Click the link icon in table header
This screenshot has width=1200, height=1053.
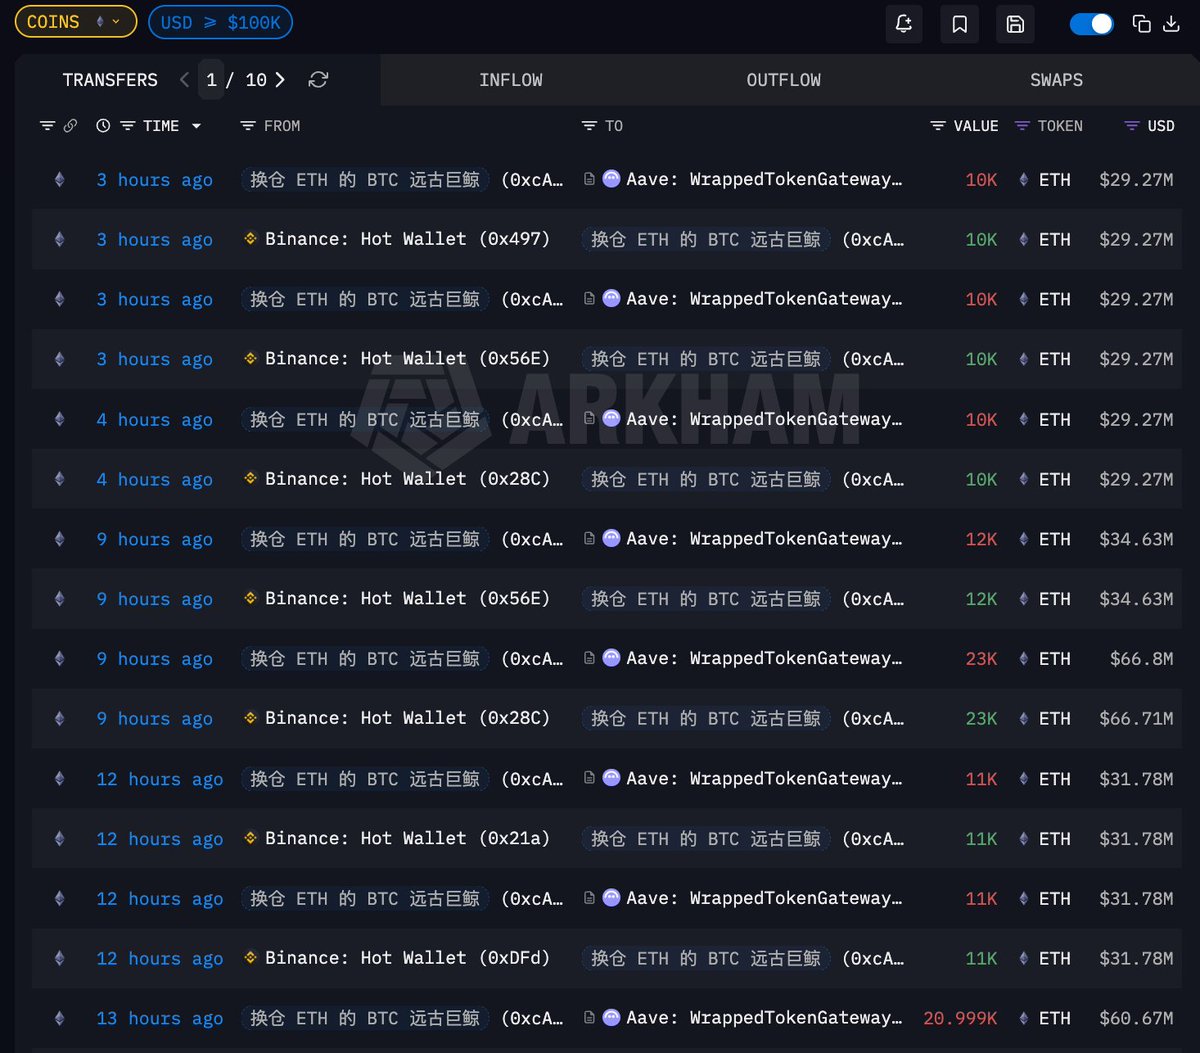coord(70,126)
